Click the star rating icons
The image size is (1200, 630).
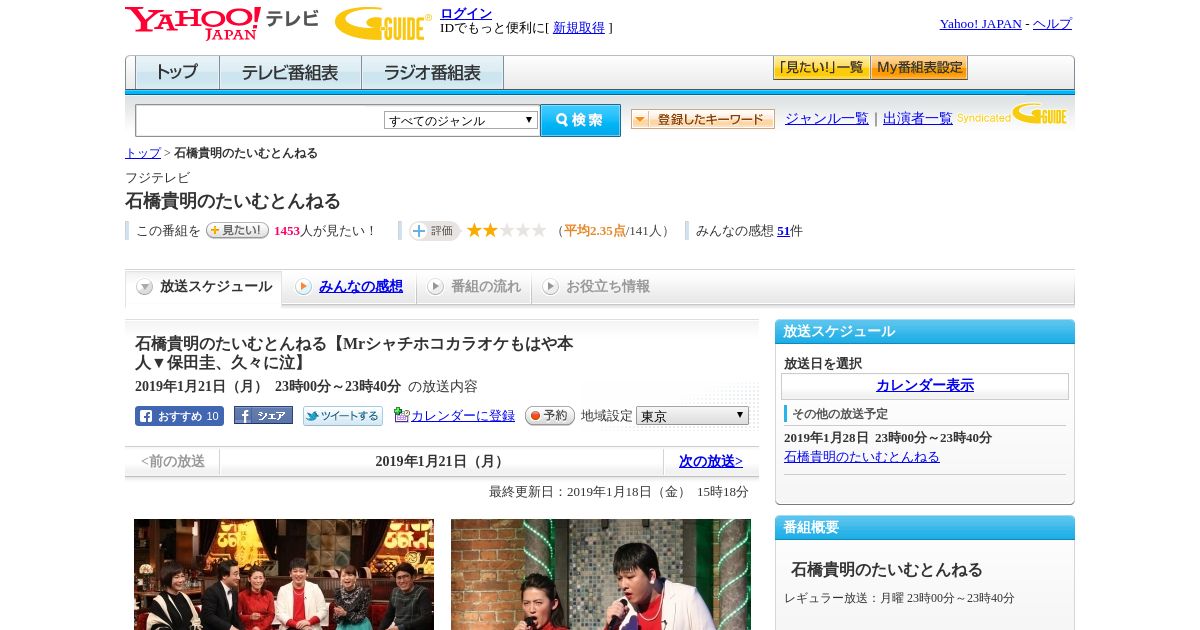506,231
